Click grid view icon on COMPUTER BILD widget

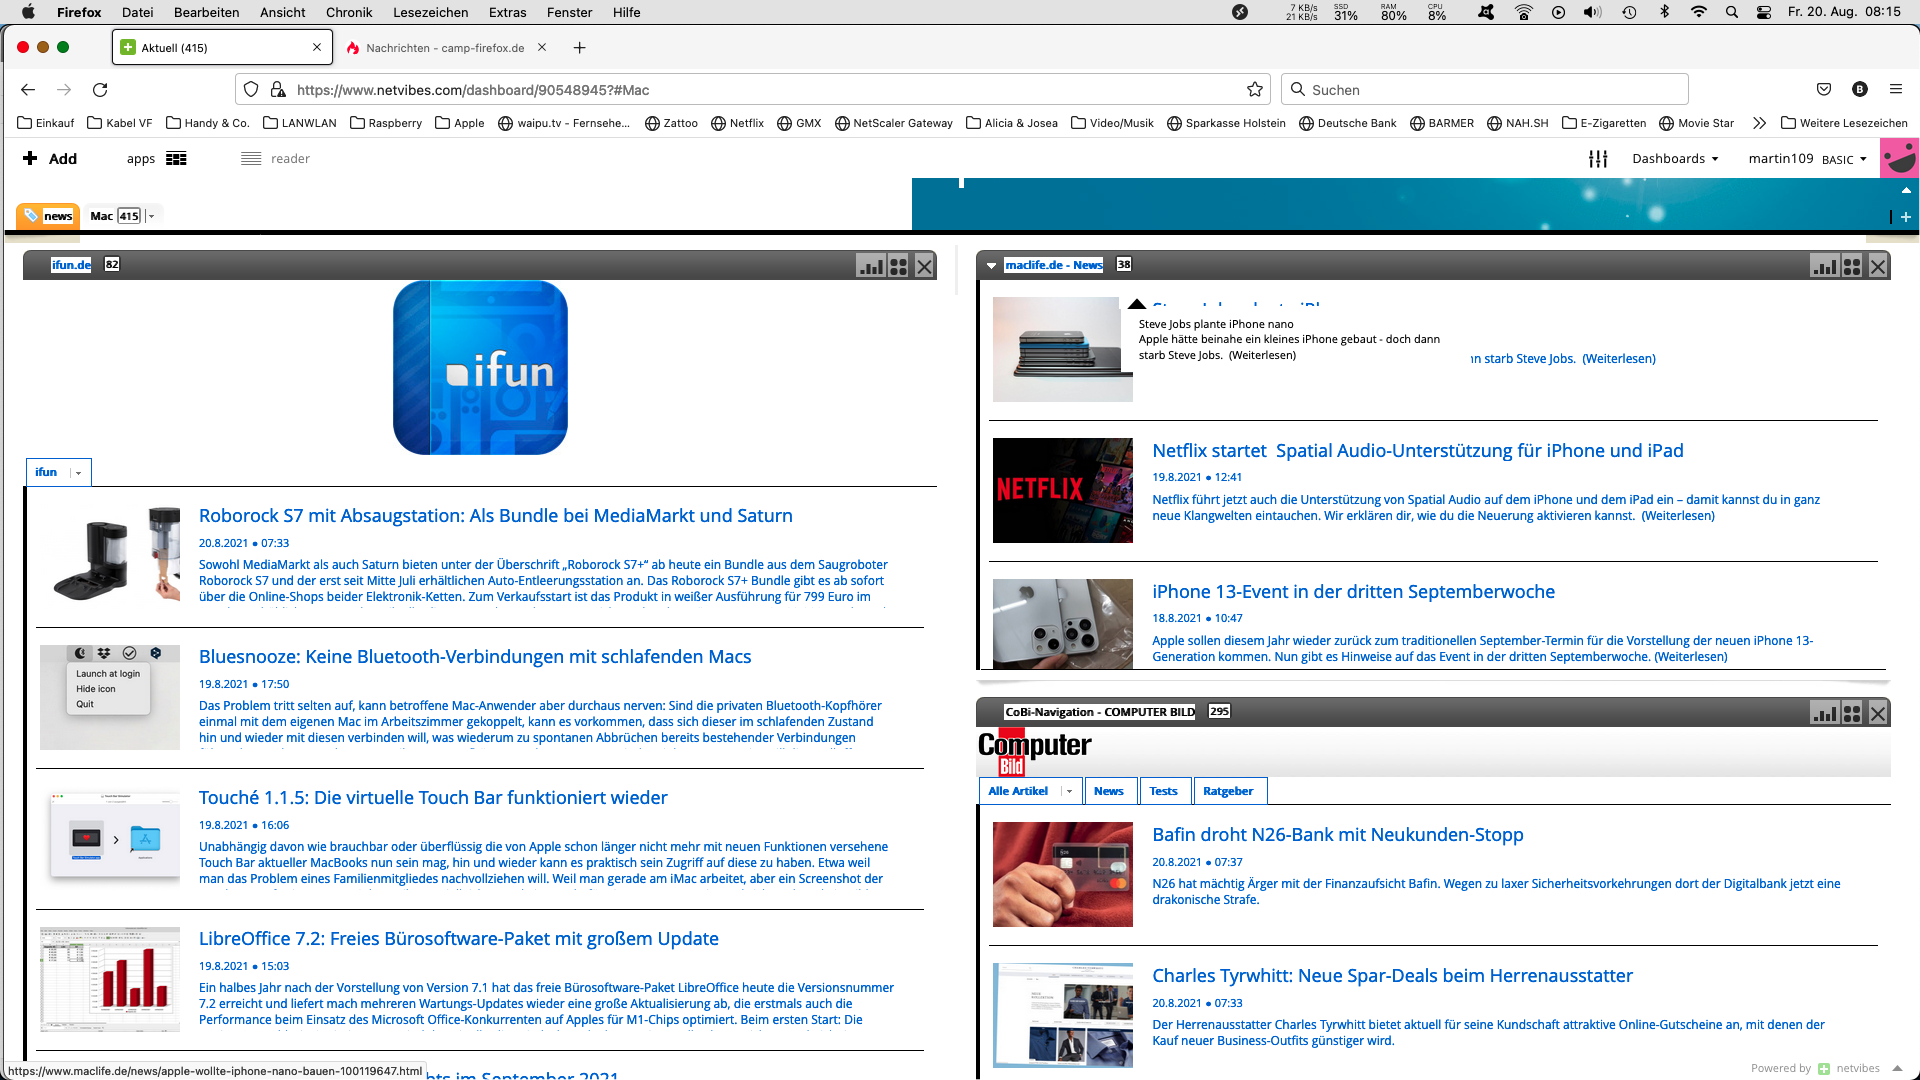(x=1852, y=713)
